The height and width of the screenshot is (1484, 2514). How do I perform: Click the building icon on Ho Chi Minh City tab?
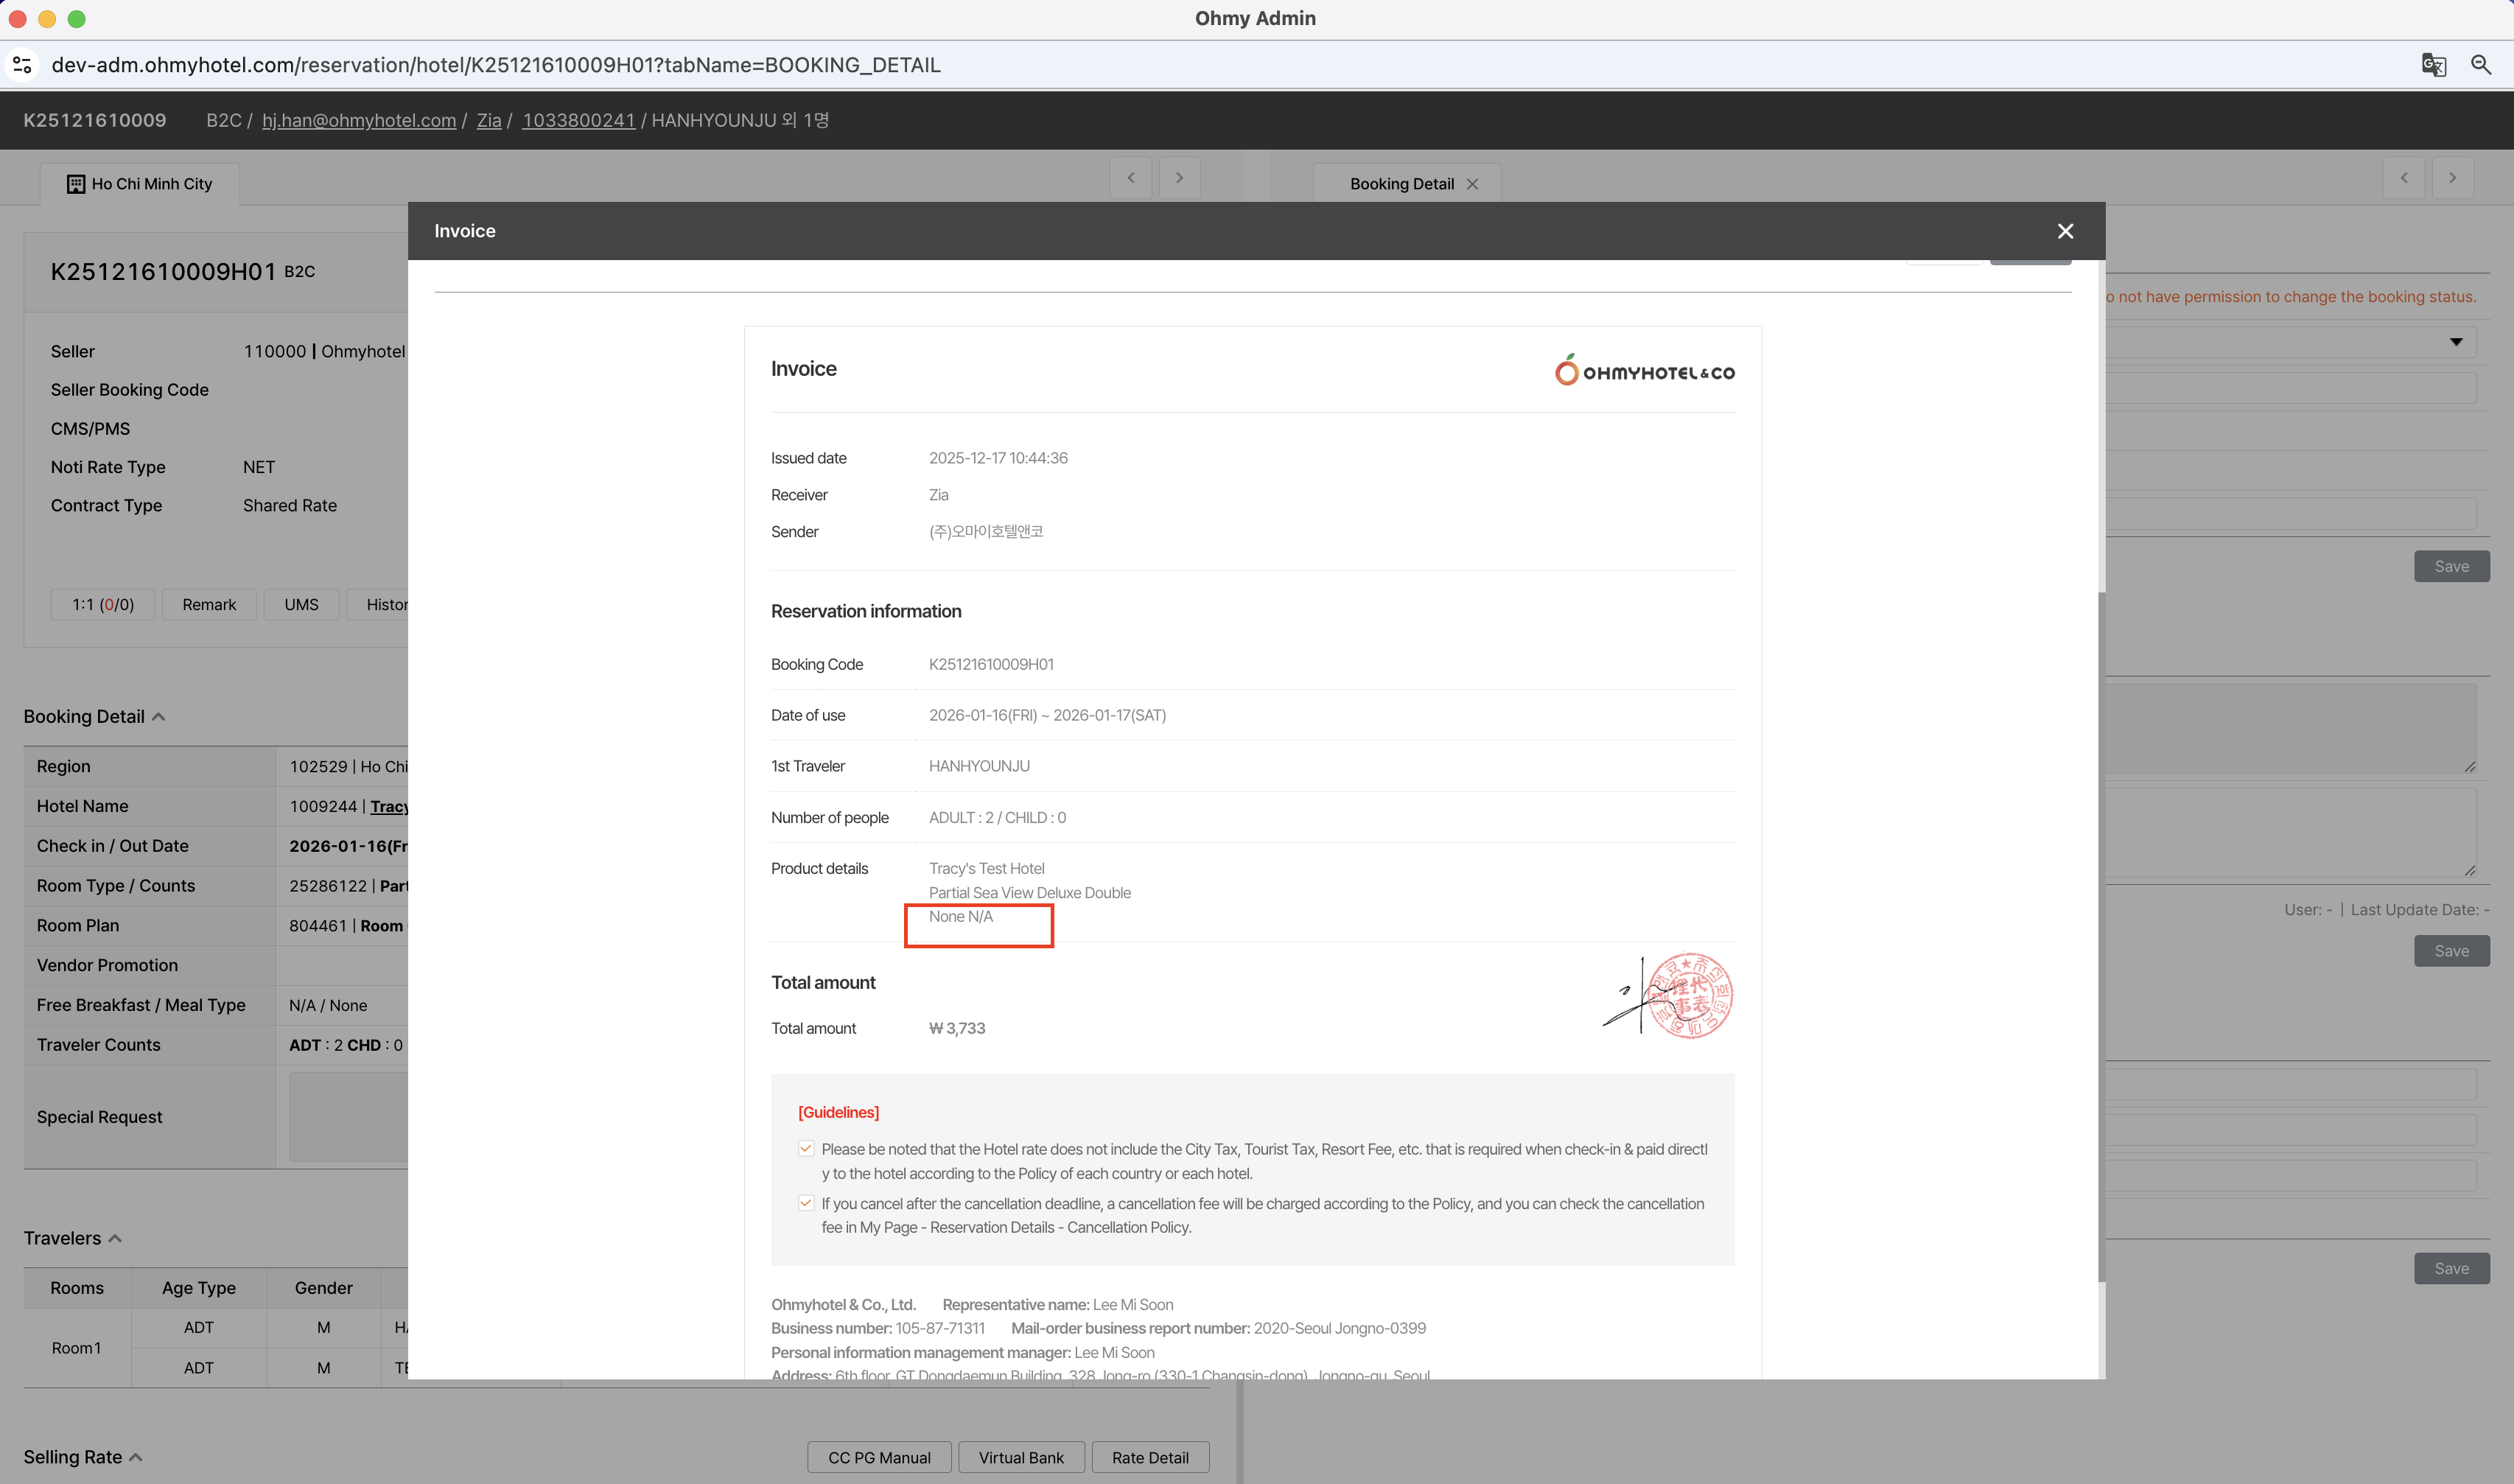pos(76,184)
